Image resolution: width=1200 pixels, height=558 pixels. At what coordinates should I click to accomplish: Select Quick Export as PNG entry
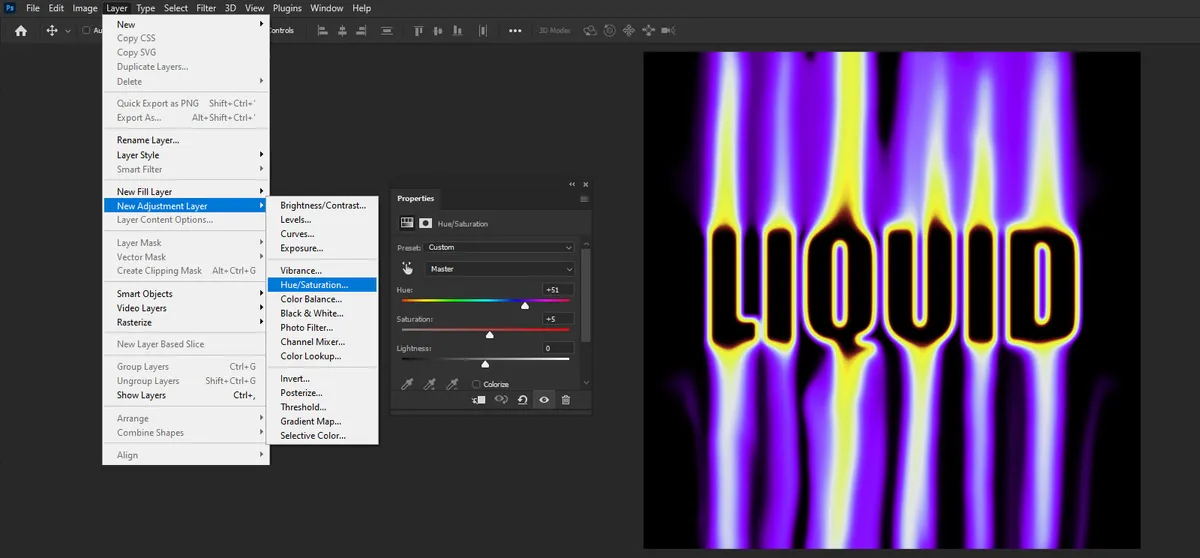pyautogui.click(x=186, y=103)
